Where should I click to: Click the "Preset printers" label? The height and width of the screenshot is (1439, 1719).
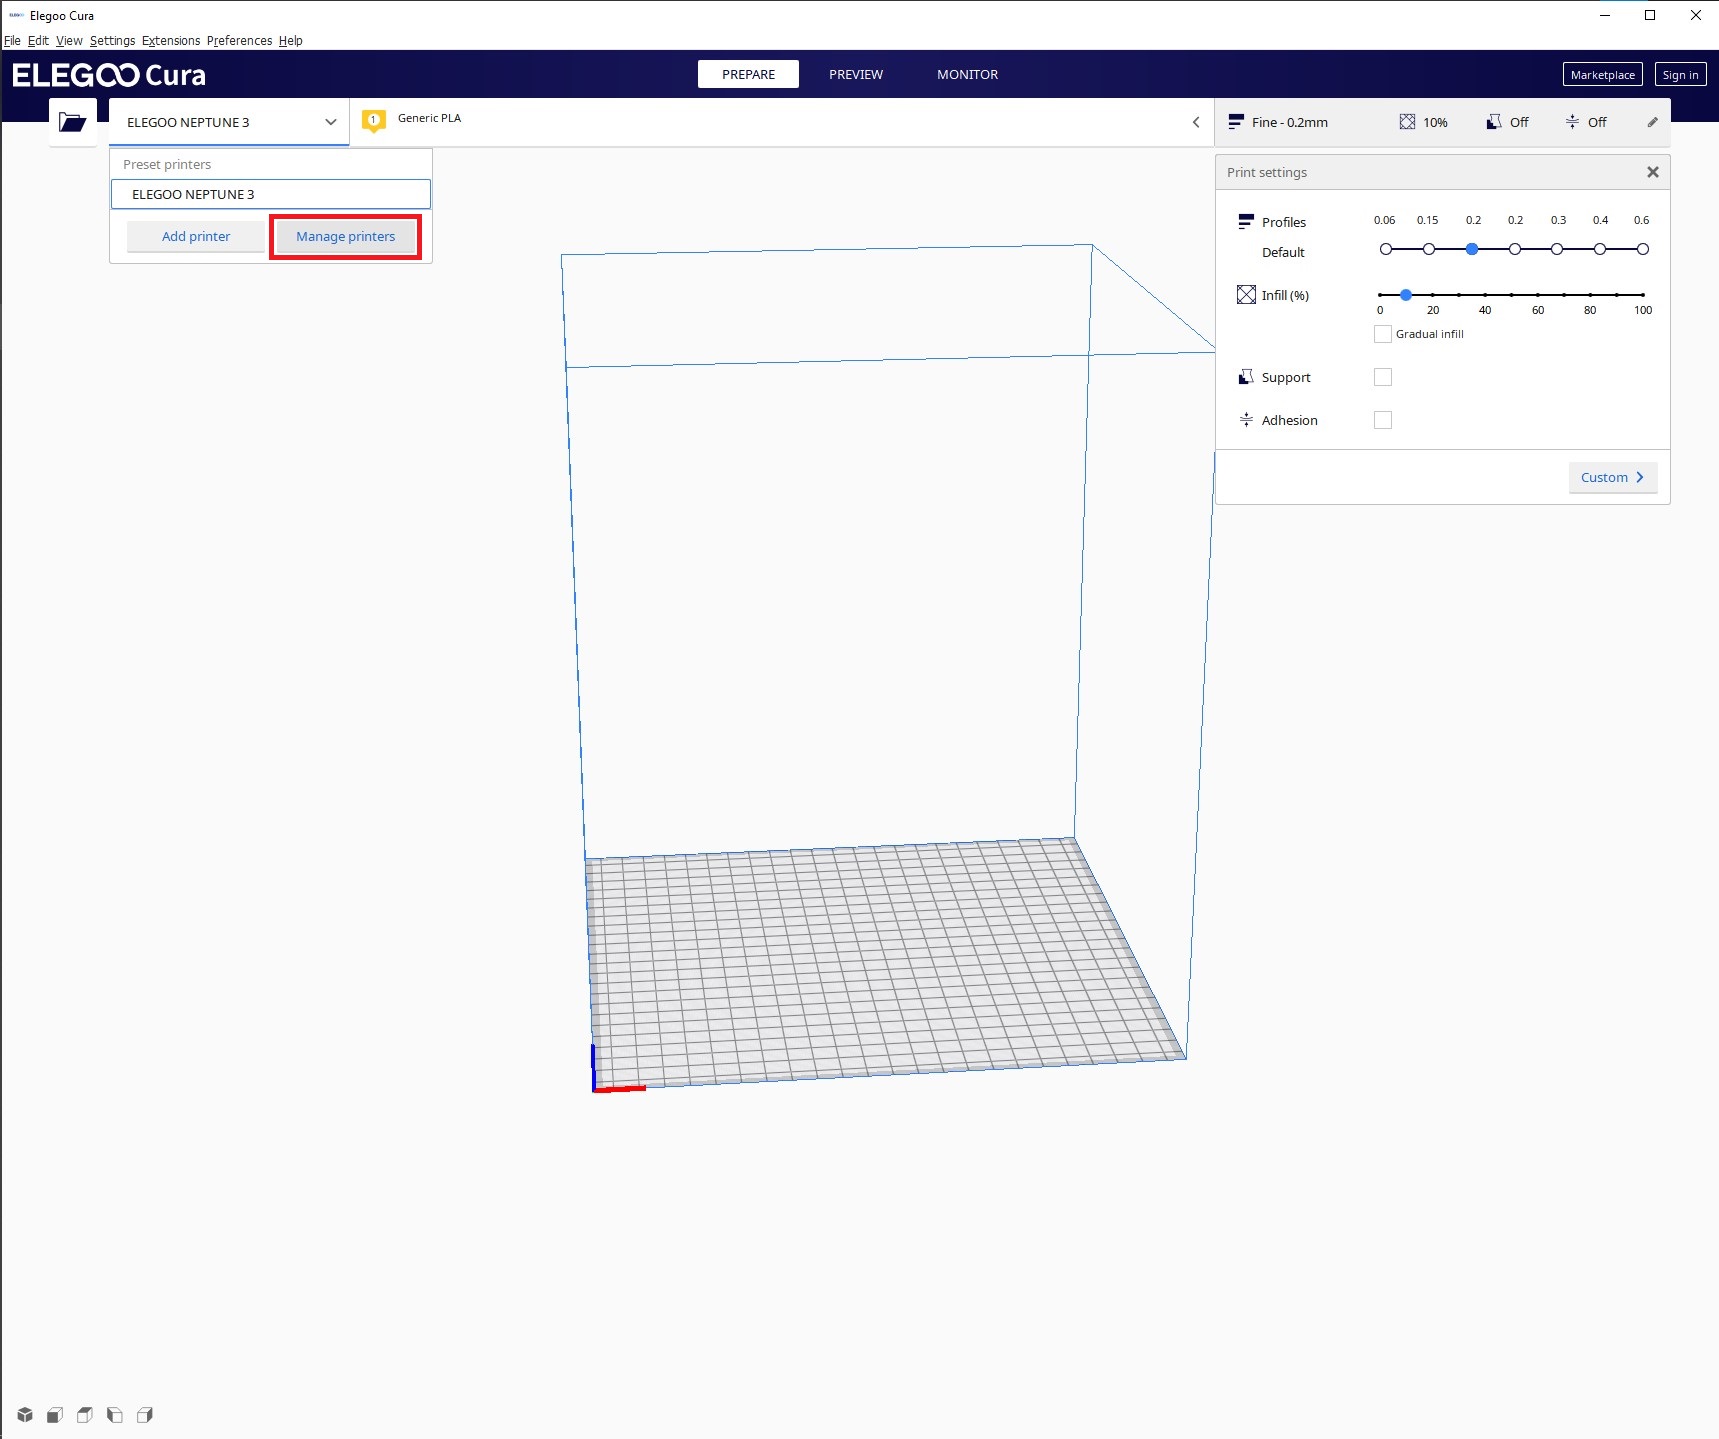point(167,164)
